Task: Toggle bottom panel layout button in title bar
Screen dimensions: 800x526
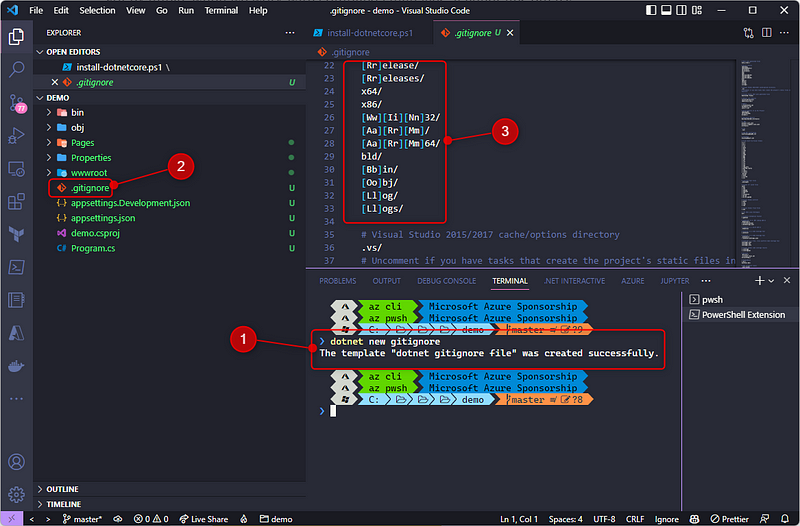Action: click(668, 10)
